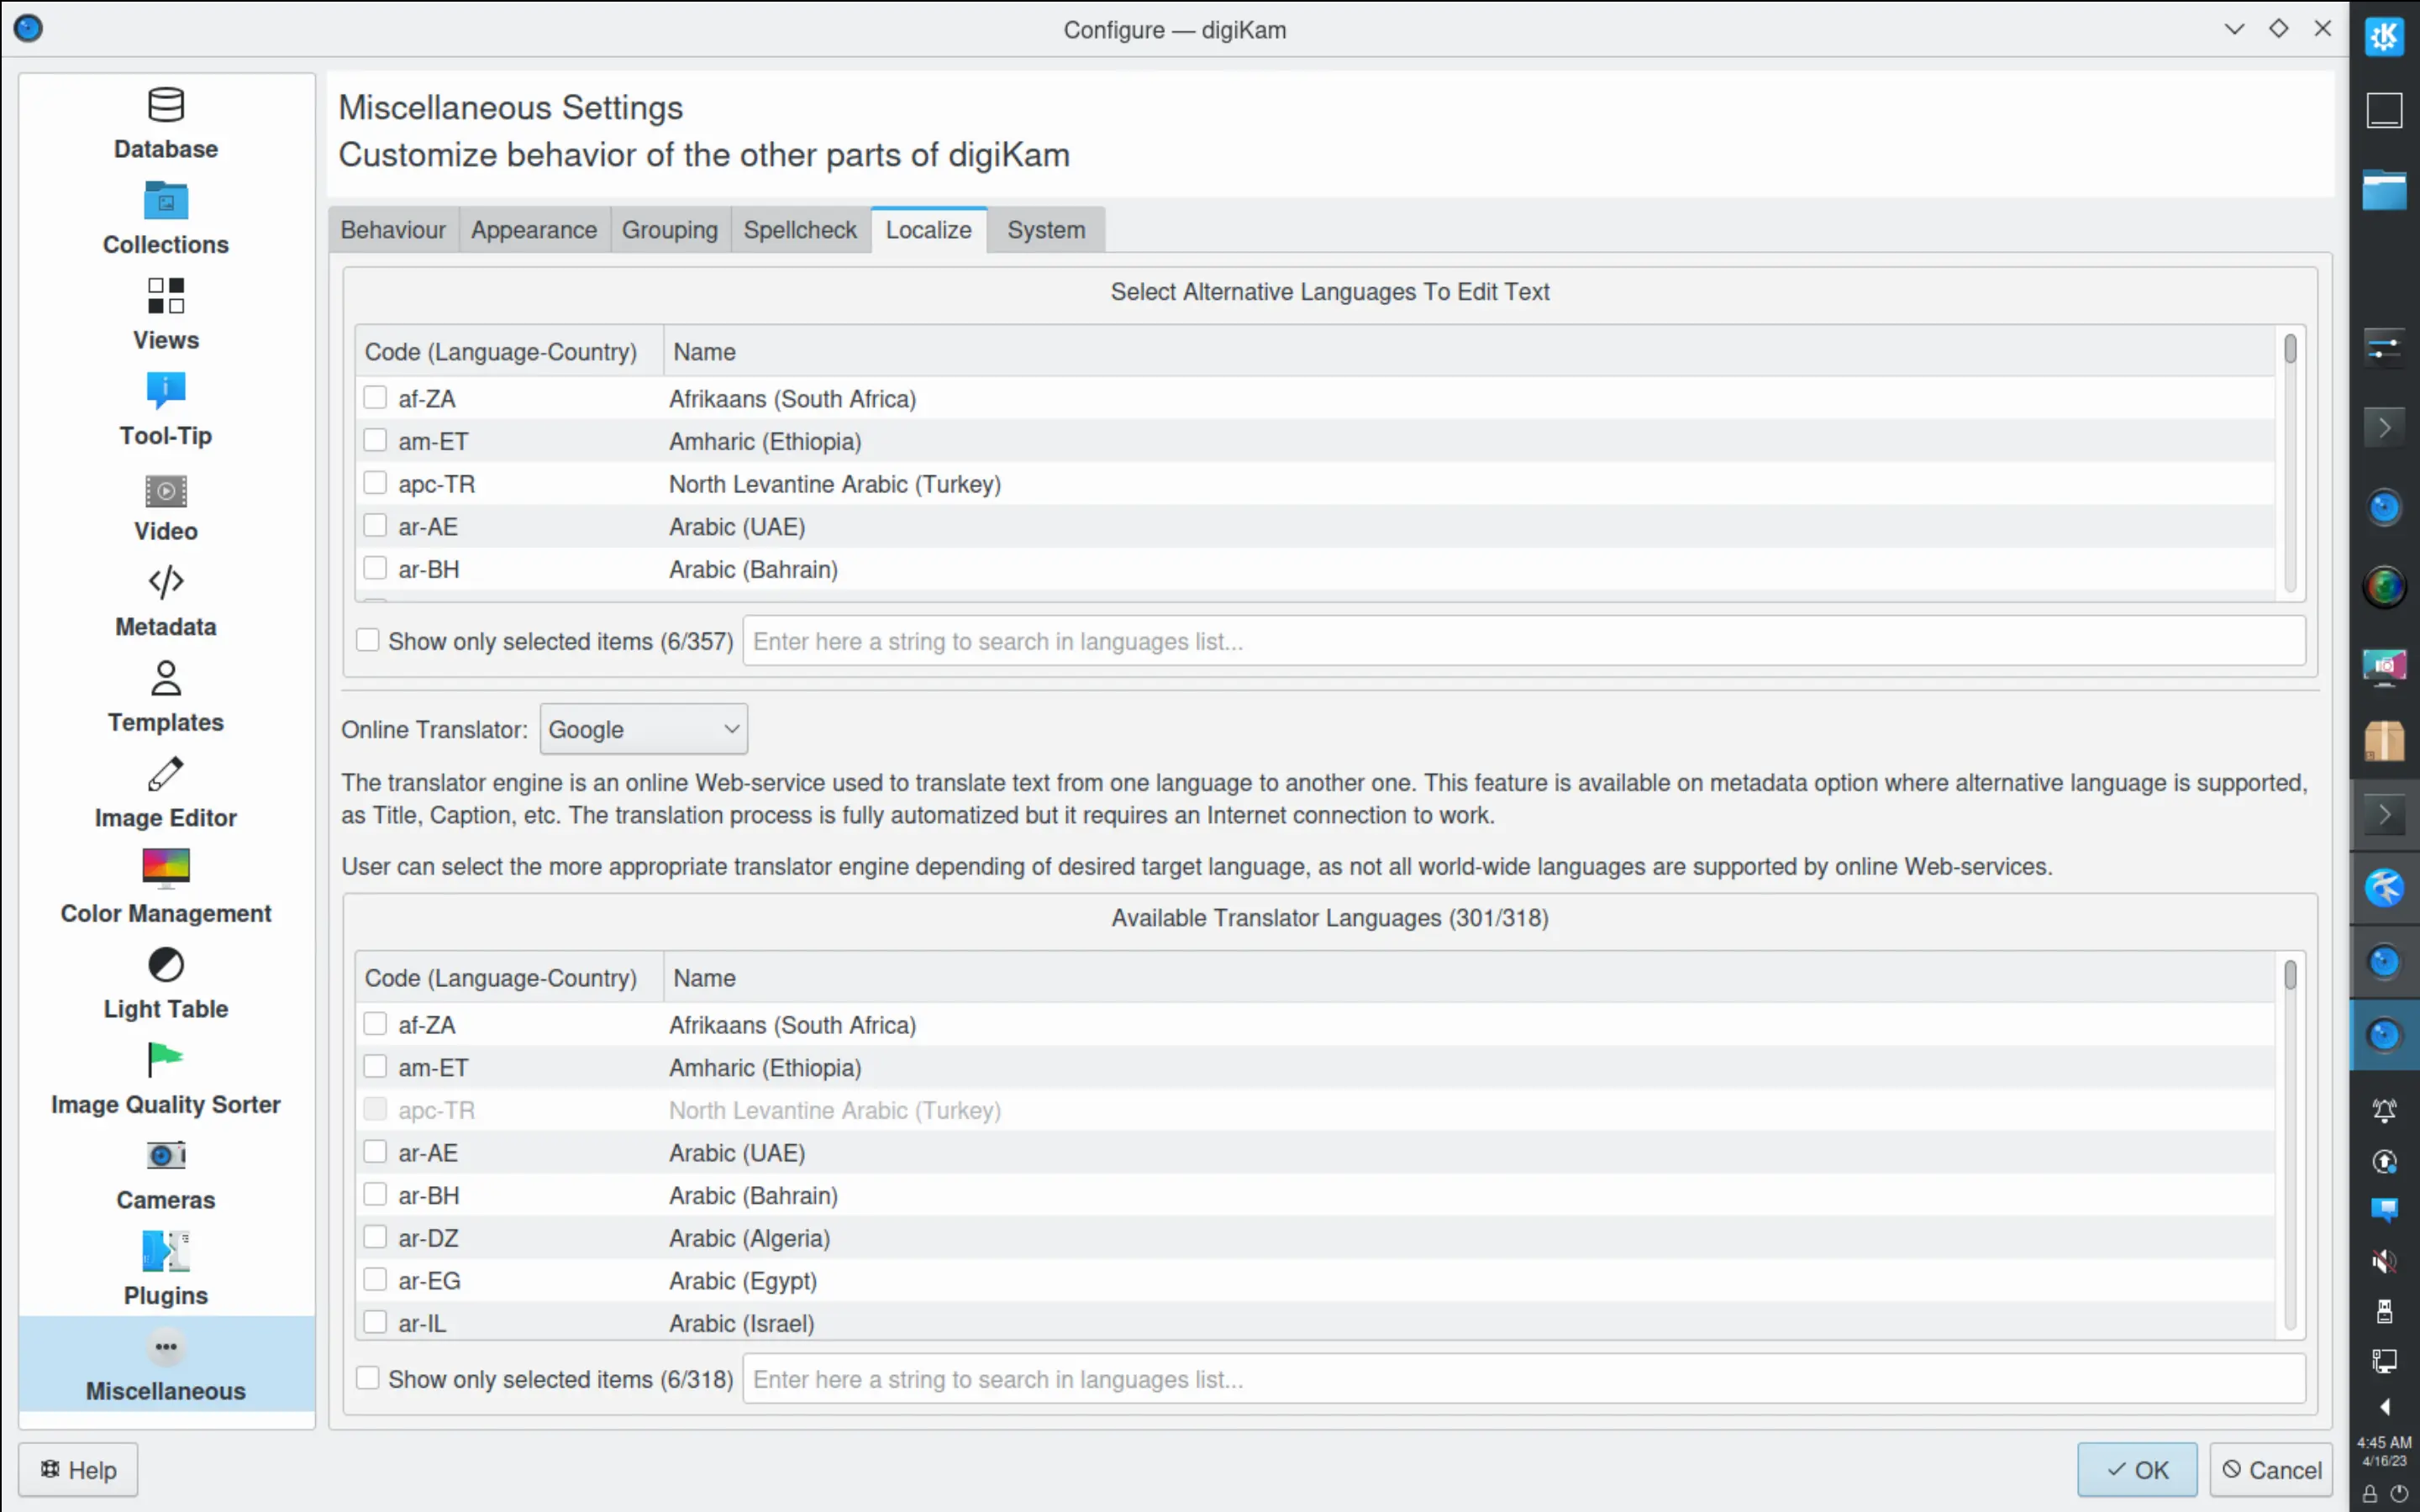This screenshot has height=1512, width=2420.
Task: Select the Views settings icon
Action: click(x=165, y=310)
